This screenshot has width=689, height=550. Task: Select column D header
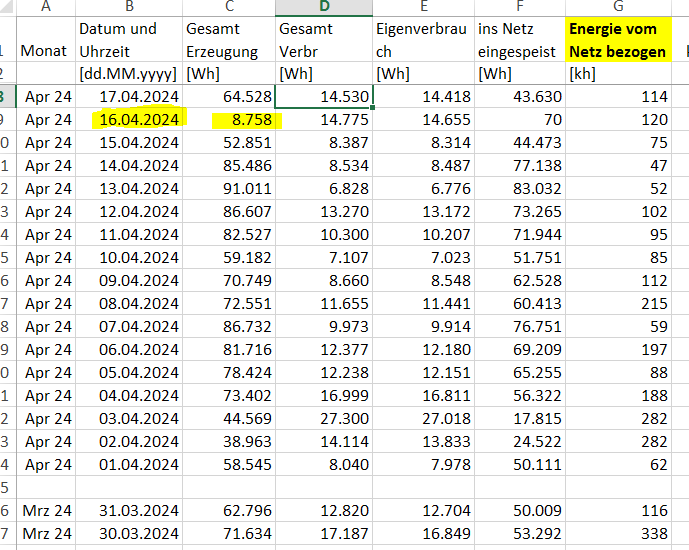tap(324, 7)
